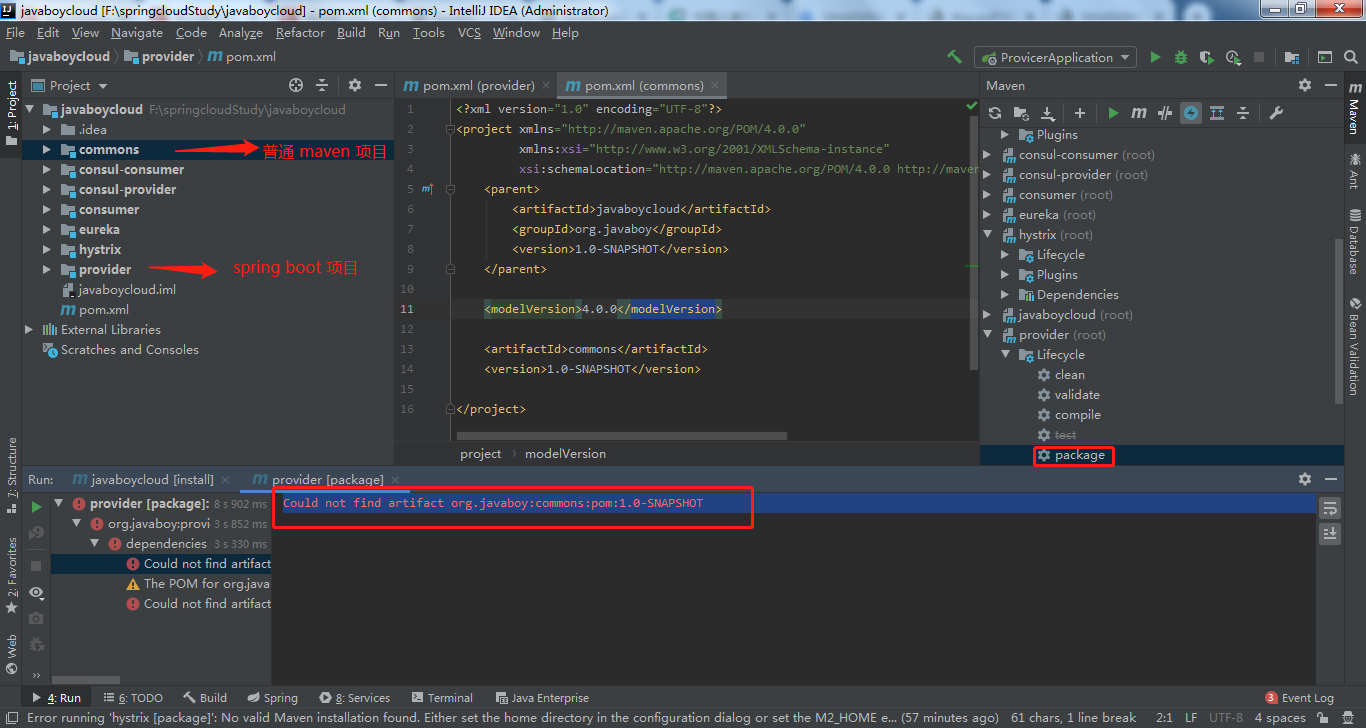Open Project panel gear settings
The width and height of the screenshot is (1366, 728).
coord(354,86)
